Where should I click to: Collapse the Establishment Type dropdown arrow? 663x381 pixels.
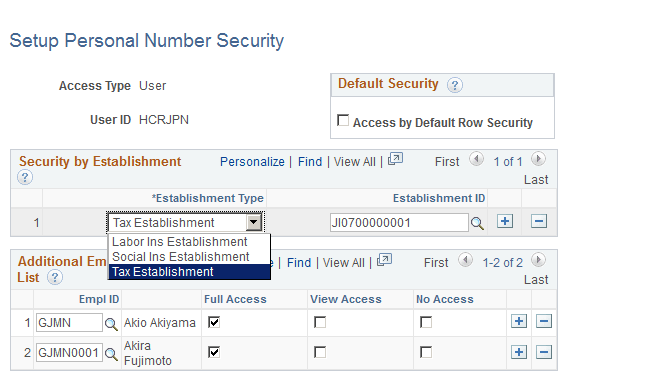tap(254, 222)
